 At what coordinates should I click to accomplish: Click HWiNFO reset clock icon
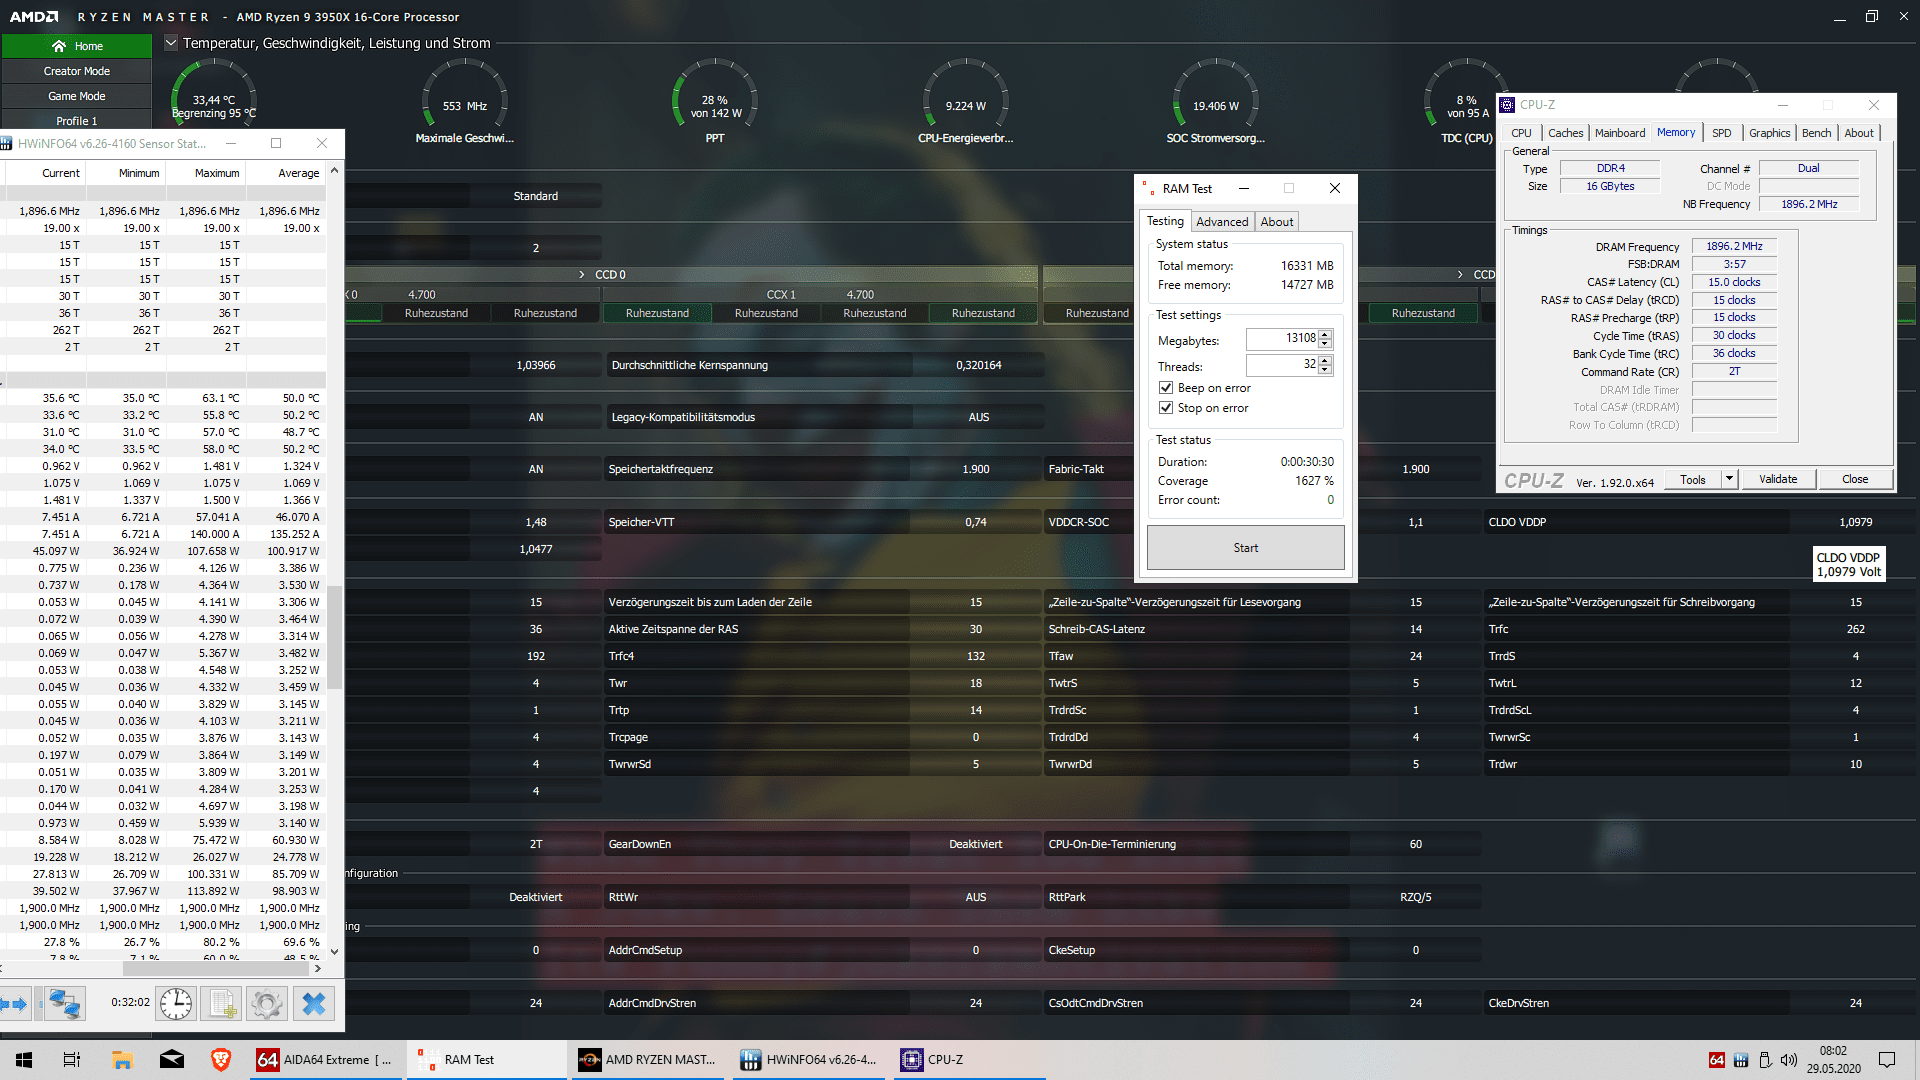[176, 1003]
